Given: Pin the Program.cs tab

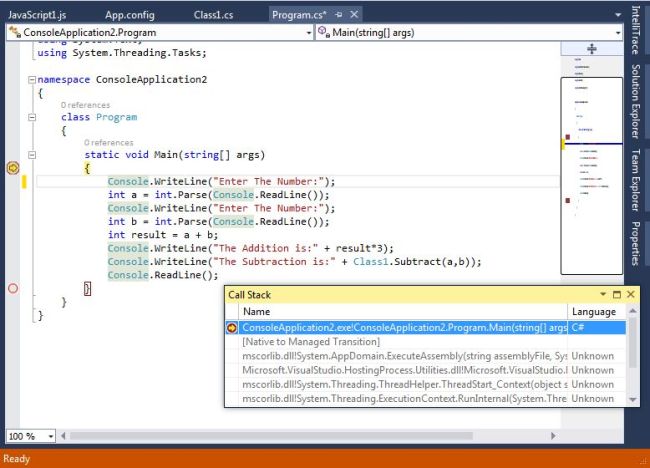Looking at the screenshot, I should click(x=339, y=15).
